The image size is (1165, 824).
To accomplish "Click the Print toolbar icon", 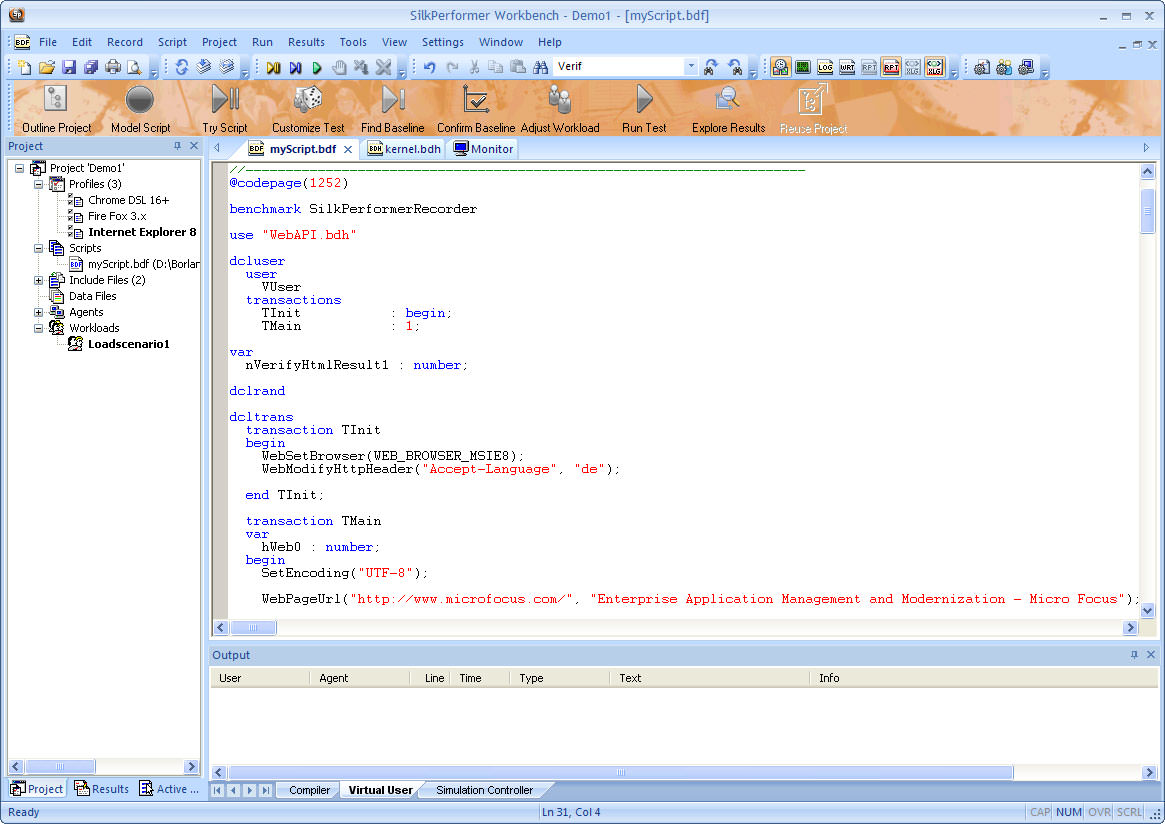I will pyautogui.click(x=113, y=68).
